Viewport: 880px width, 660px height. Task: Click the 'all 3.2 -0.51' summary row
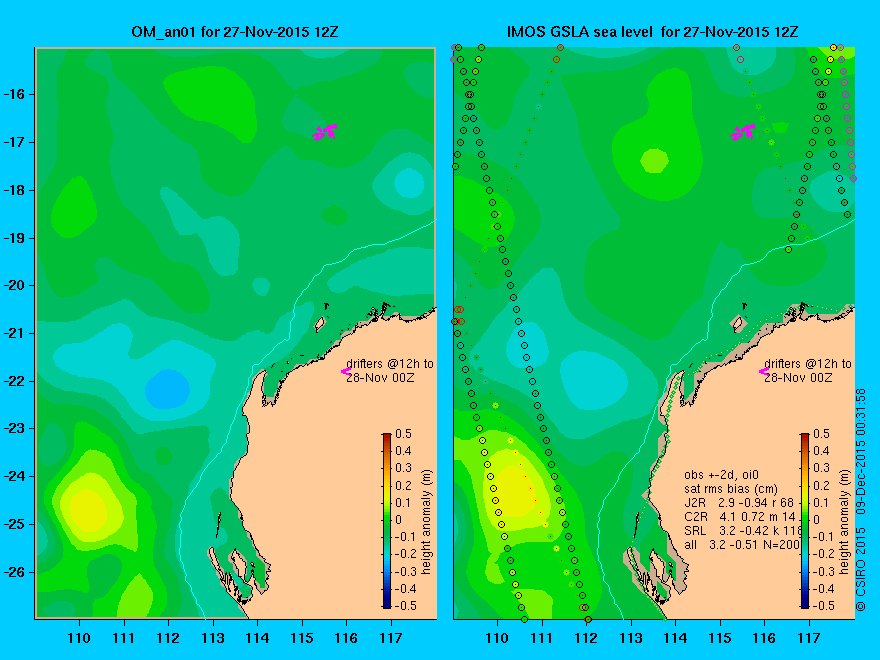[742, 544]
